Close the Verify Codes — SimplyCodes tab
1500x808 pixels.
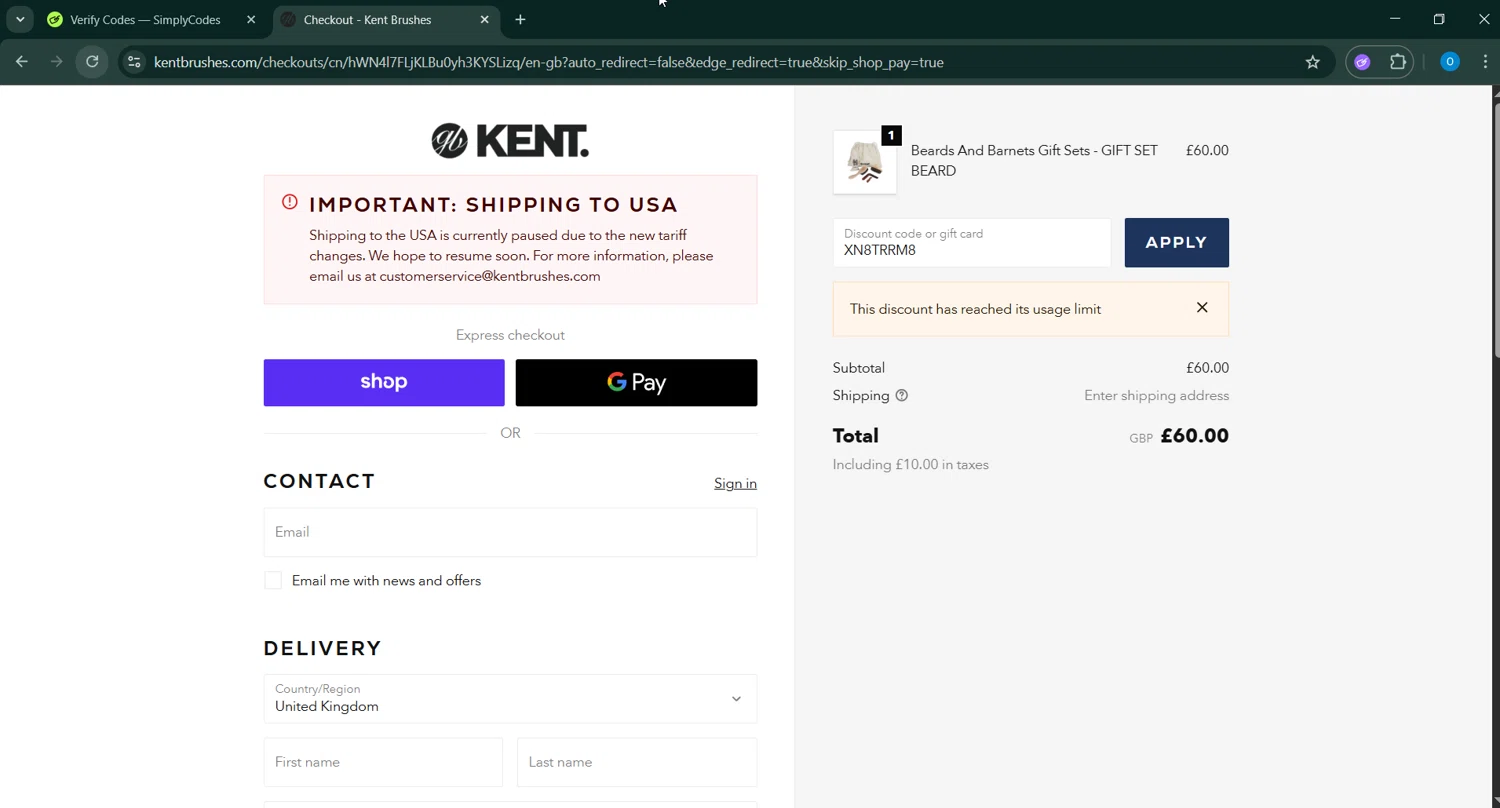(251, 20)
